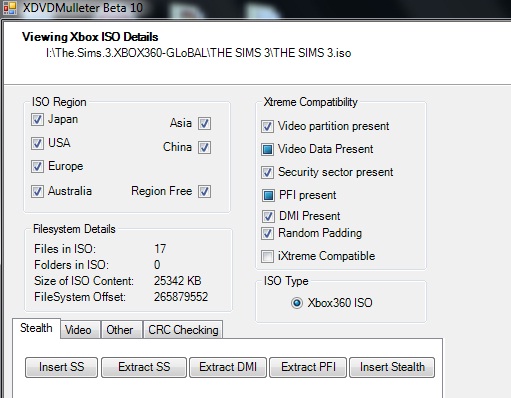This screenshot has width=511, height=398.
Task: Toggle Video partition present checkbox
Action: [x=267, y=127]
